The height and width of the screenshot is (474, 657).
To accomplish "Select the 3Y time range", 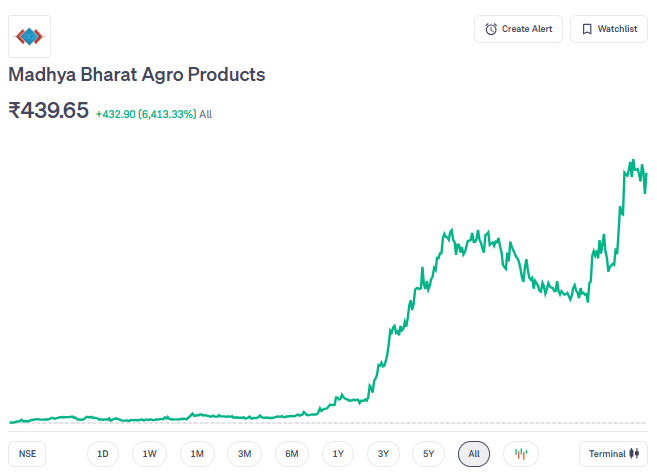I will [x=383, y=454].
